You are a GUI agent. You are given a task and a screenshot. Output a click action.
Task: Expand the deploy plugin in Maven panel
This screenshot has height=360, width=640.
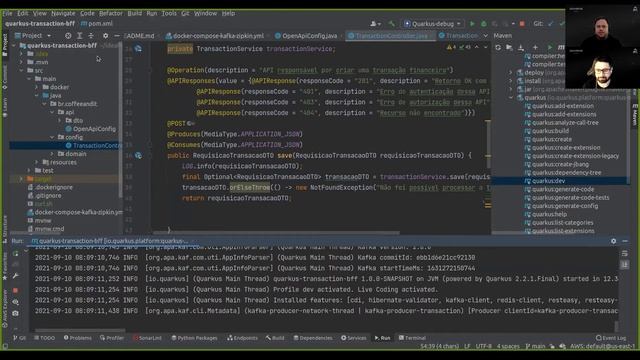(511, 73)
